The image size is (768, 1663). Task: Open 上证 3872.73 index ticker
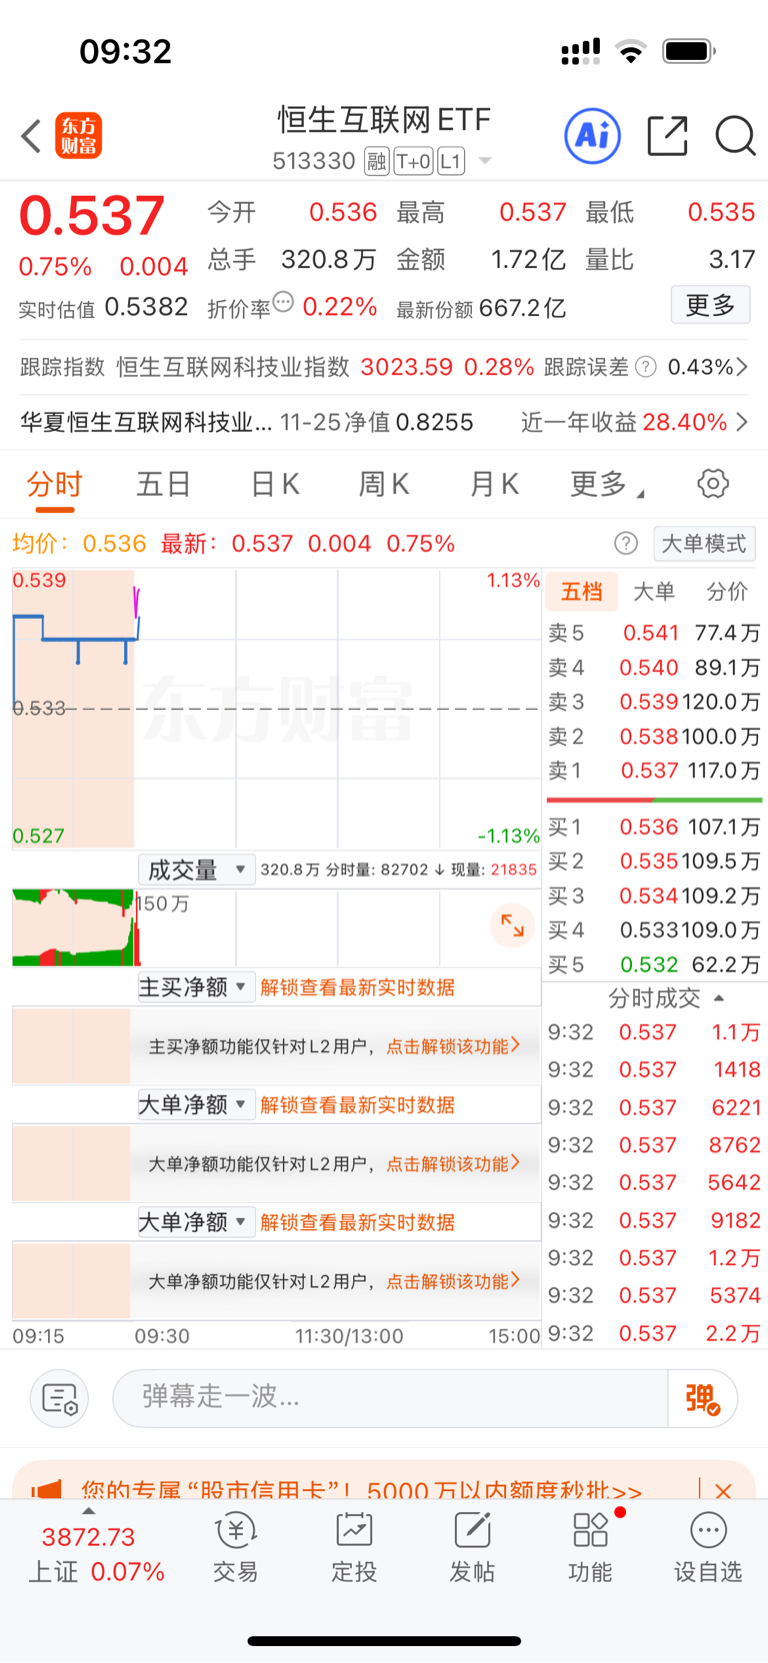95,1553
